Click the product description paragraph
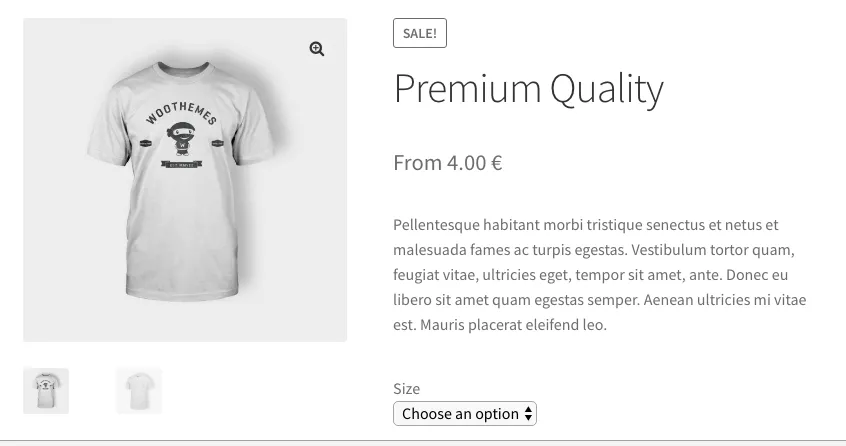The image size is (846, 446). (599, 275)
